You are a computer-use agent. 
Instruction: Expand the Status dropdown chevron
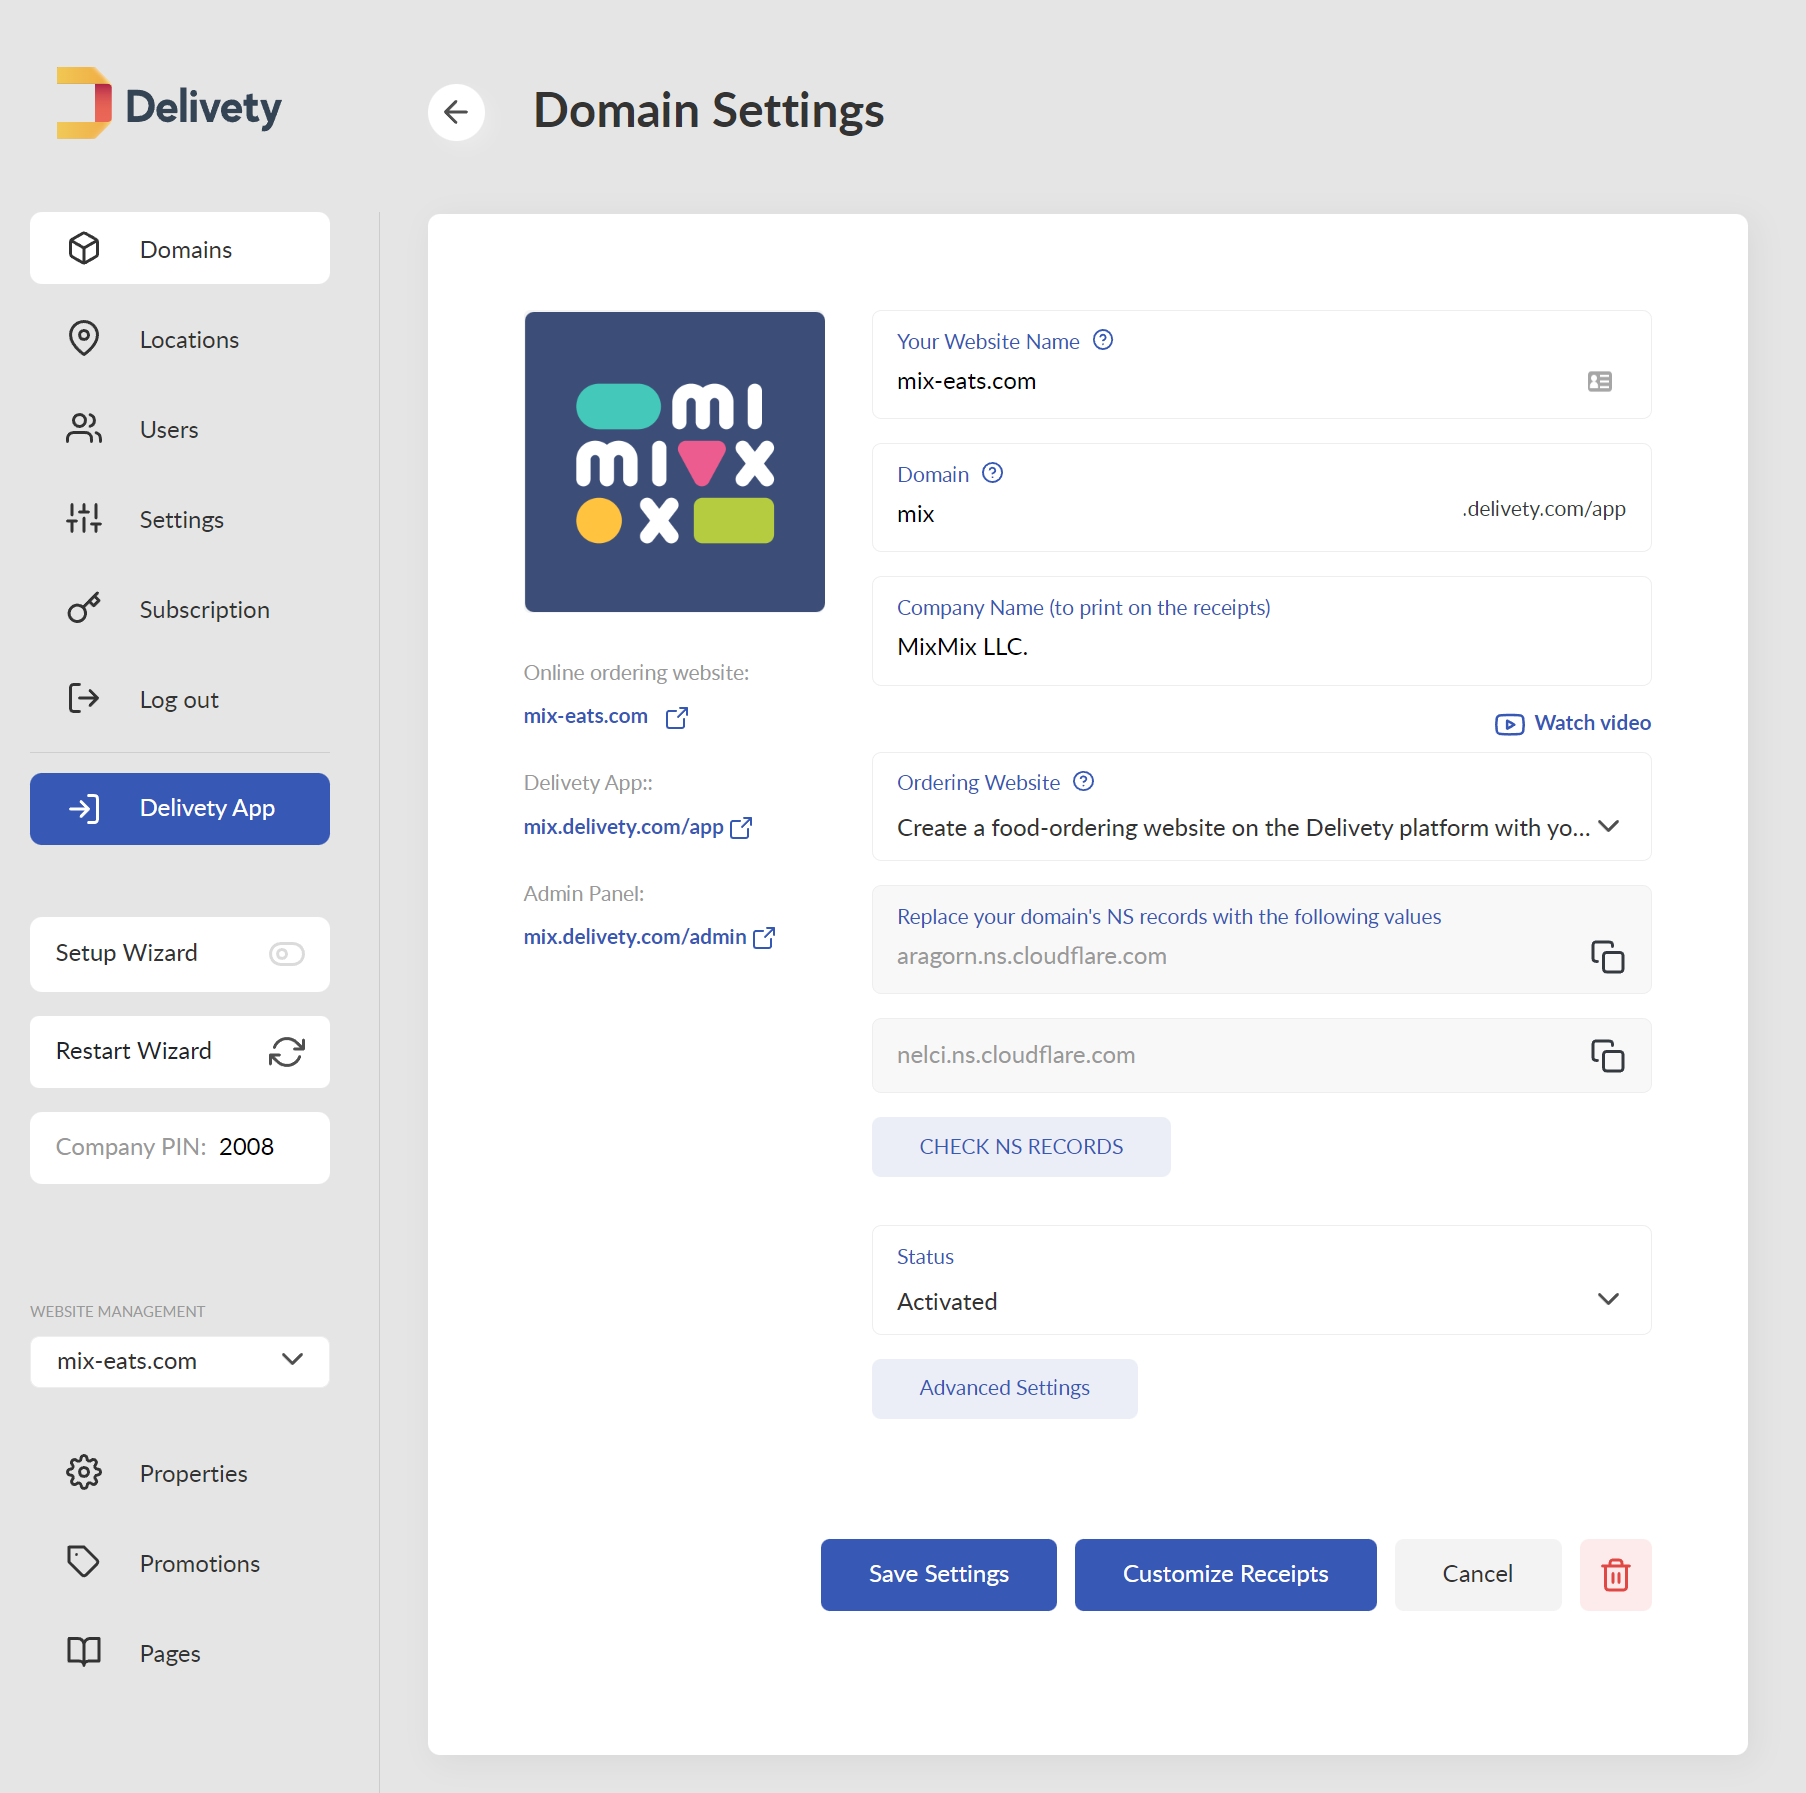point(1608,1299)
